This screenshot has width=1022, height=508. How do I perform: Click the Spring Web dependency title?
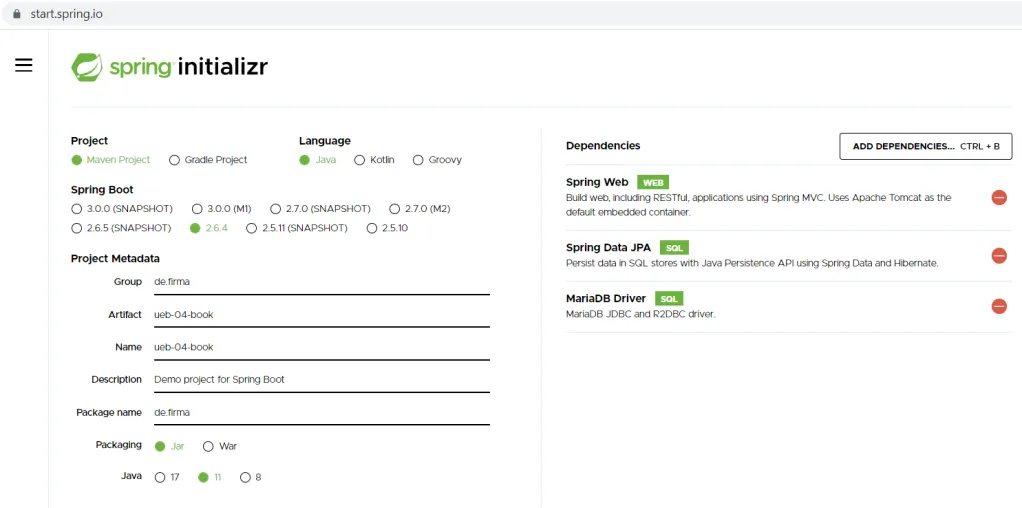point(597,182)
